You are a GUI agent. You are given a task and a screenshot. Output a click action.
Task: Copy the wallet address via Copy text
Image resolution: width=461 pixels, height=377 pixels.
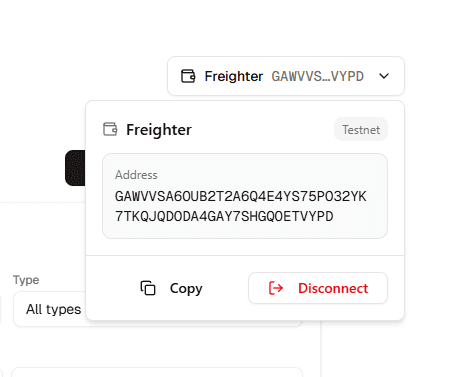186,288
